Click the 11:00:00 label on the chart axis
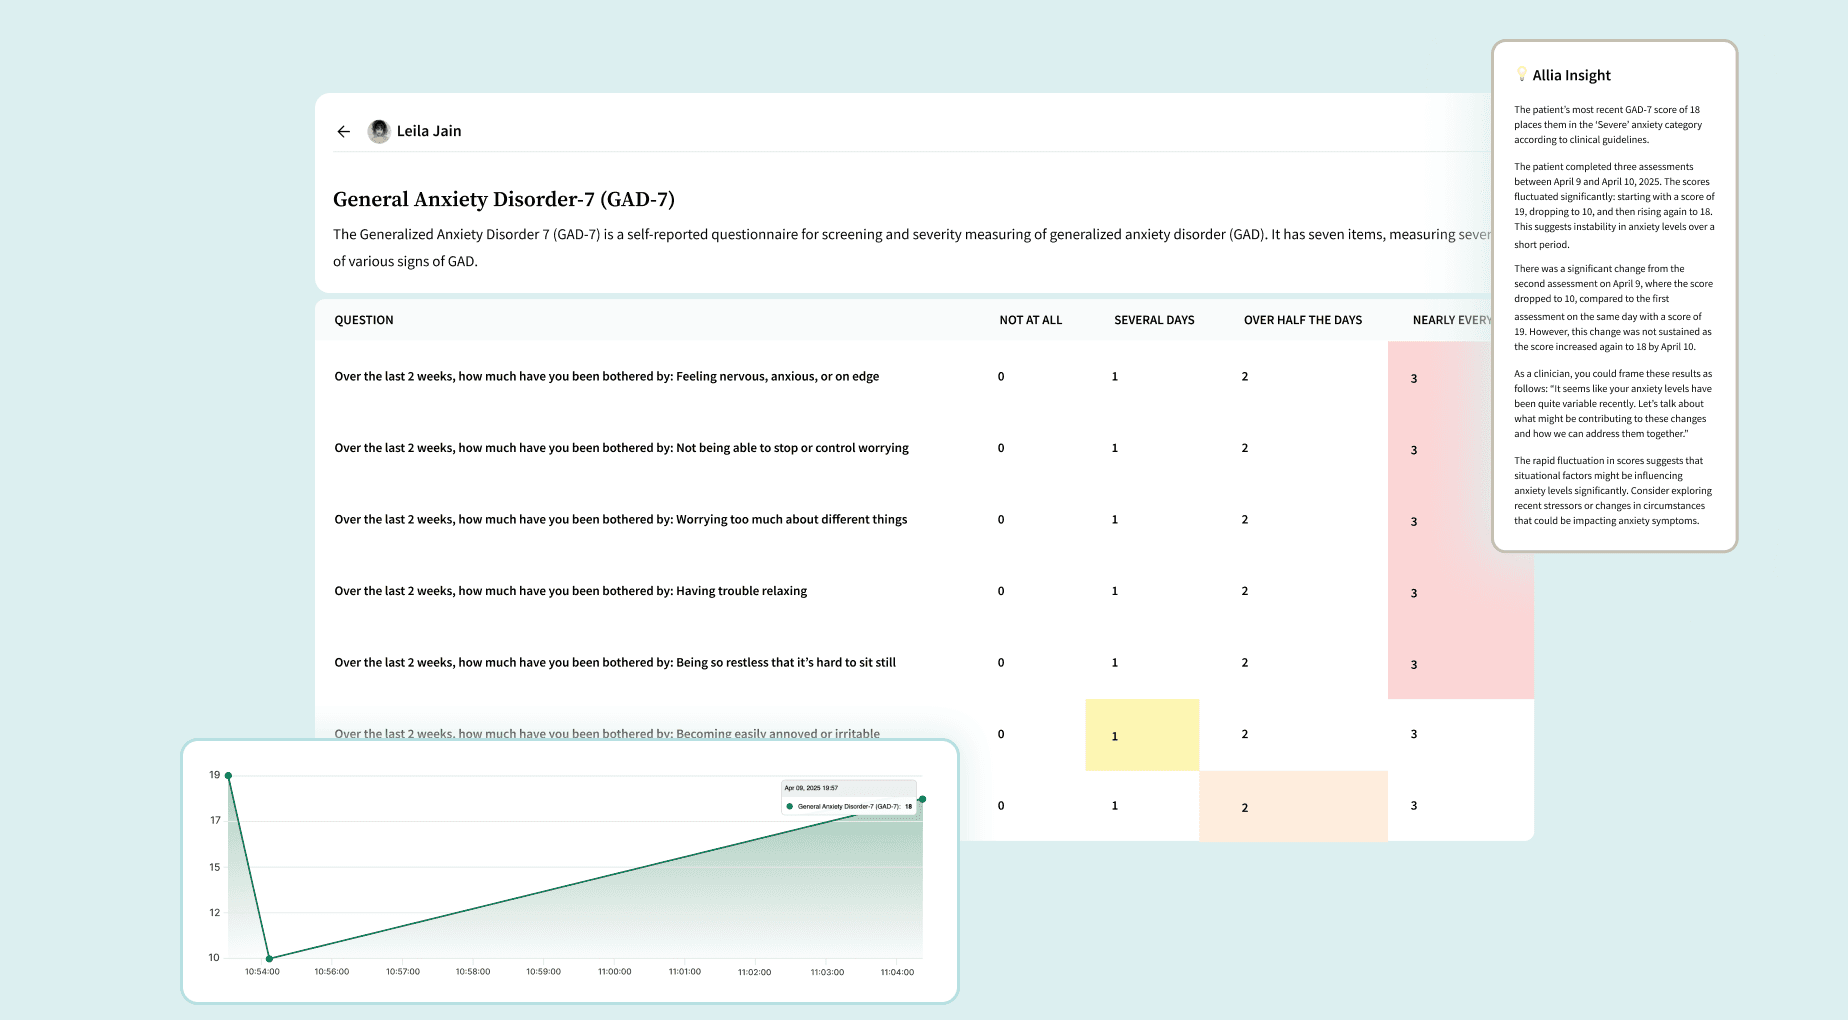1848x1020 pixels. point(615,972)
